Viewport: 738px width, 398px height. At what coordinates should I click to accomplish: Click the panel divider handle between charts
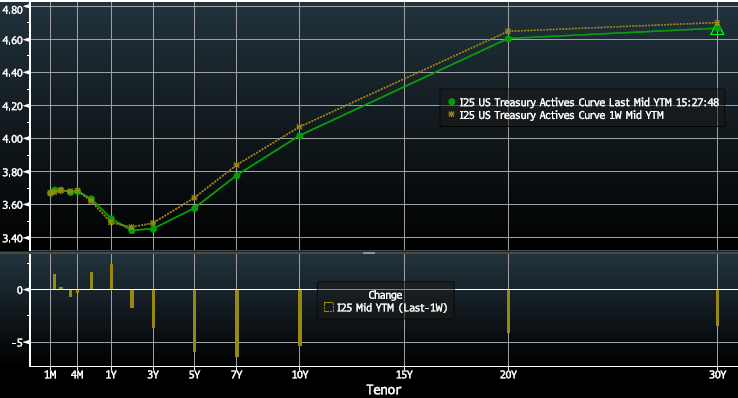pos(369,253)
